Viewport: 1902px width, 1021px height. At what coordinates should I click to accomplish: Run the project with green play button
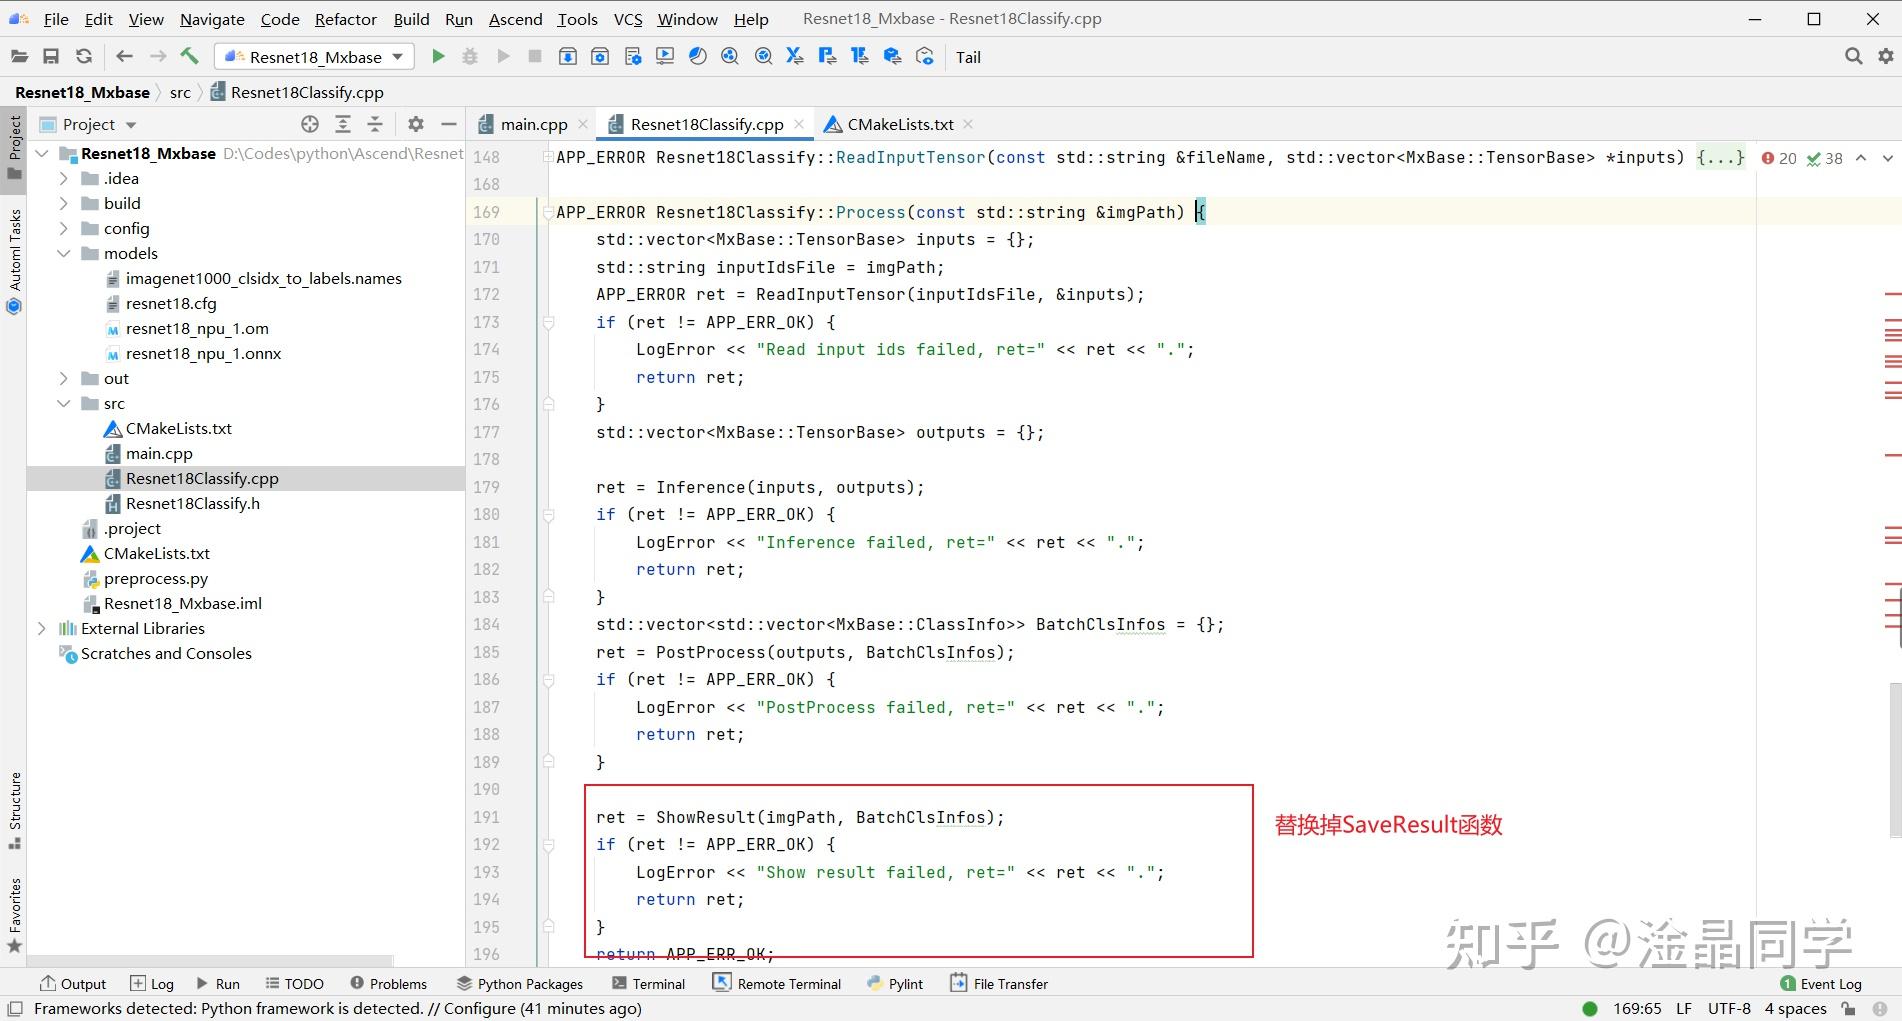(438, 57)
